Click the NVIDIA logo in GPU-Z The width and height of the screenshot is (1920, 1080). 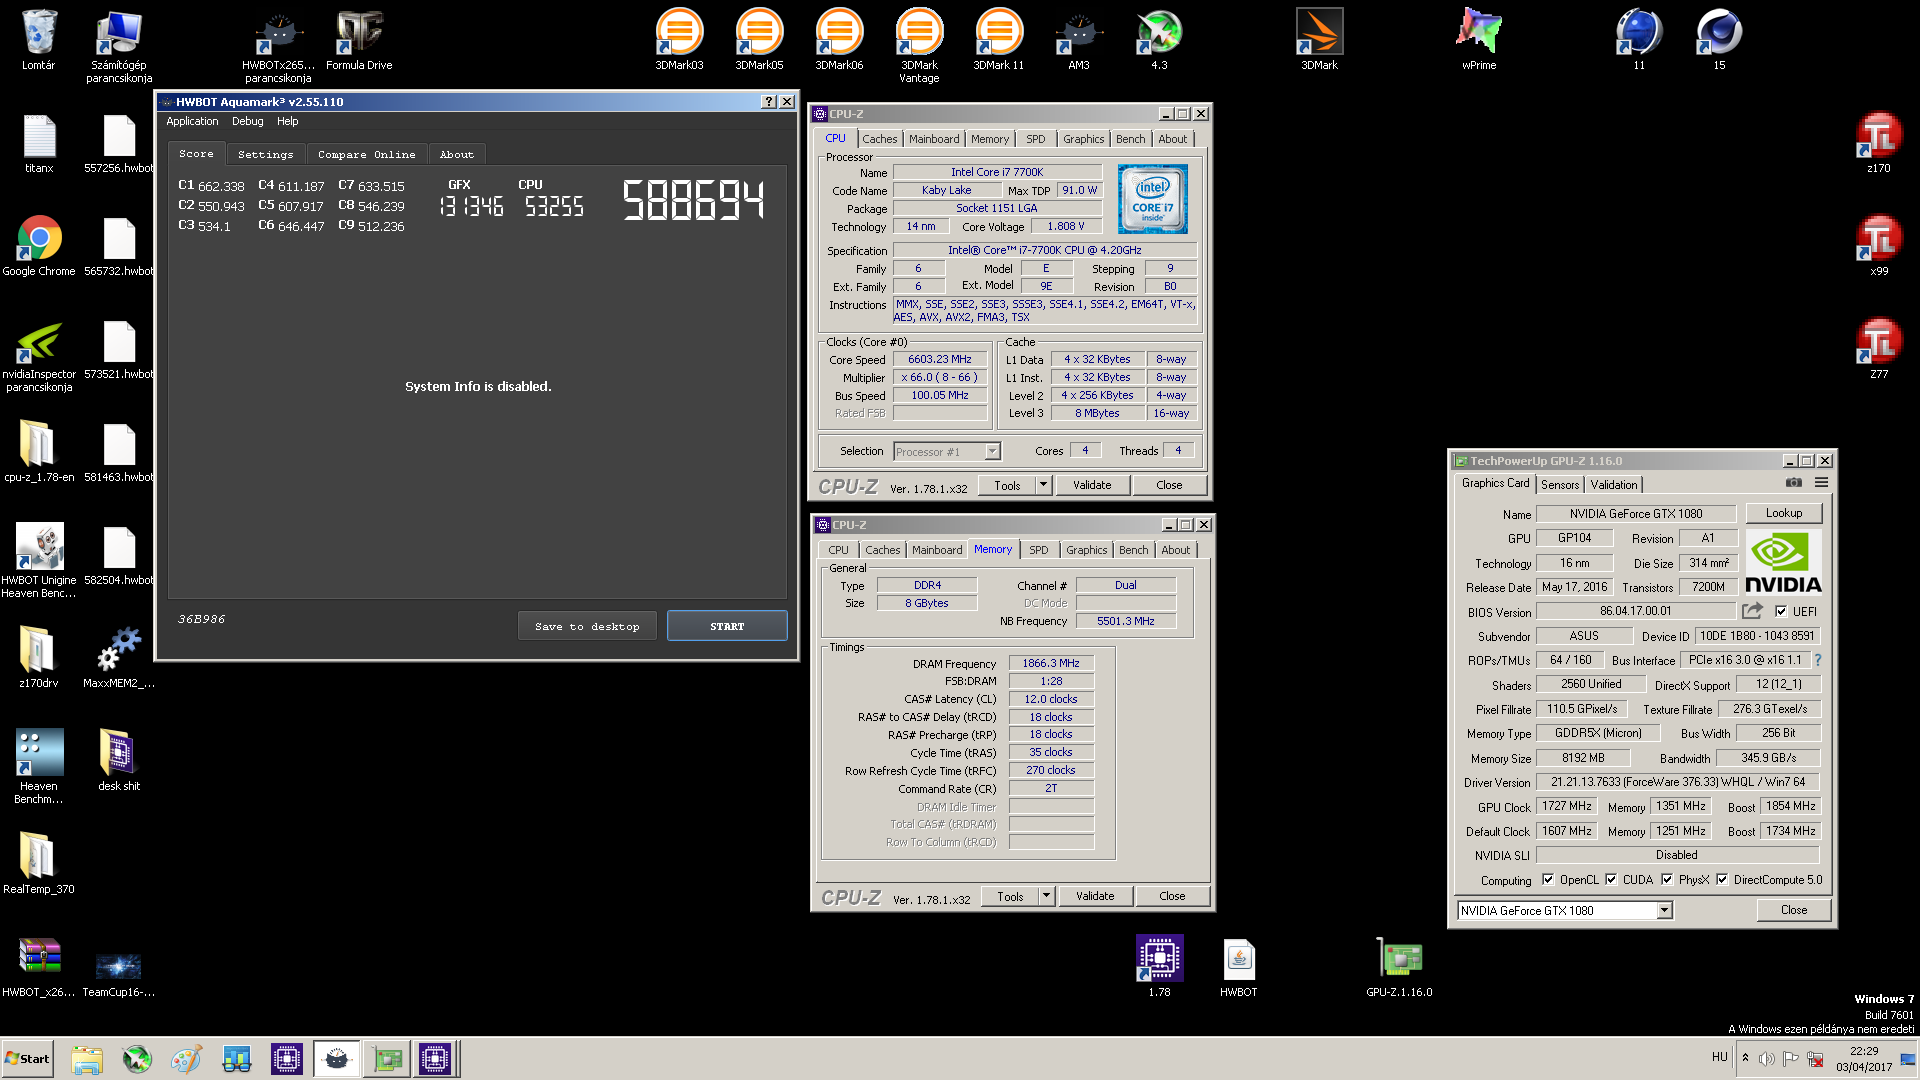point(1783,560)
